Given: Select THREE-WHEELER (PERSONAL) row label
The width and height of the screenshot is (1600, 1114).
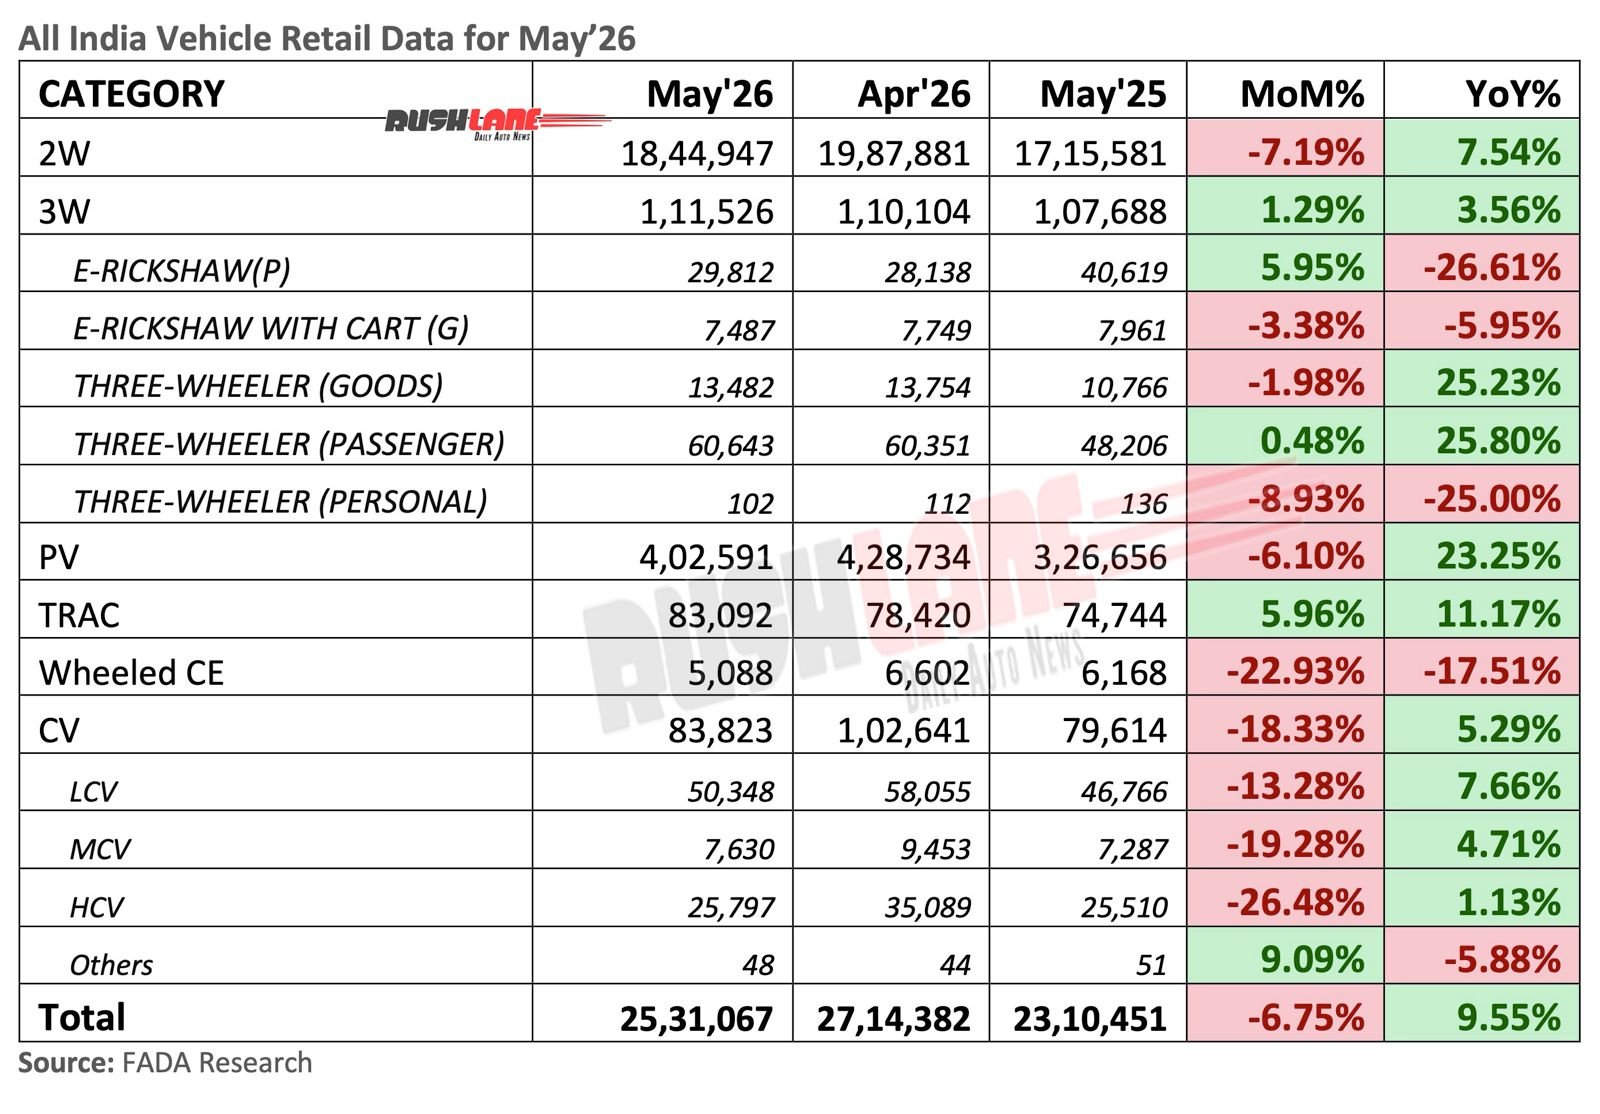Looking at the screenshot, I should 280,502.
